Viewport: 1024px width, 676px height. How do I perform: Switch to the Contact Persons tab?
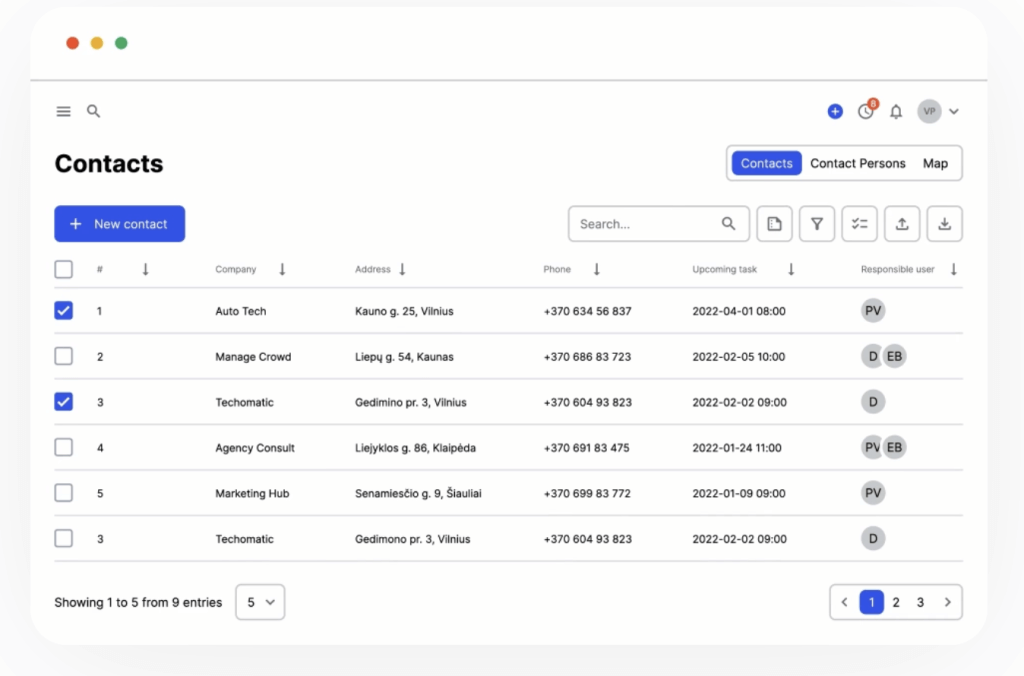pyautogui.click(x=857, y=163)
